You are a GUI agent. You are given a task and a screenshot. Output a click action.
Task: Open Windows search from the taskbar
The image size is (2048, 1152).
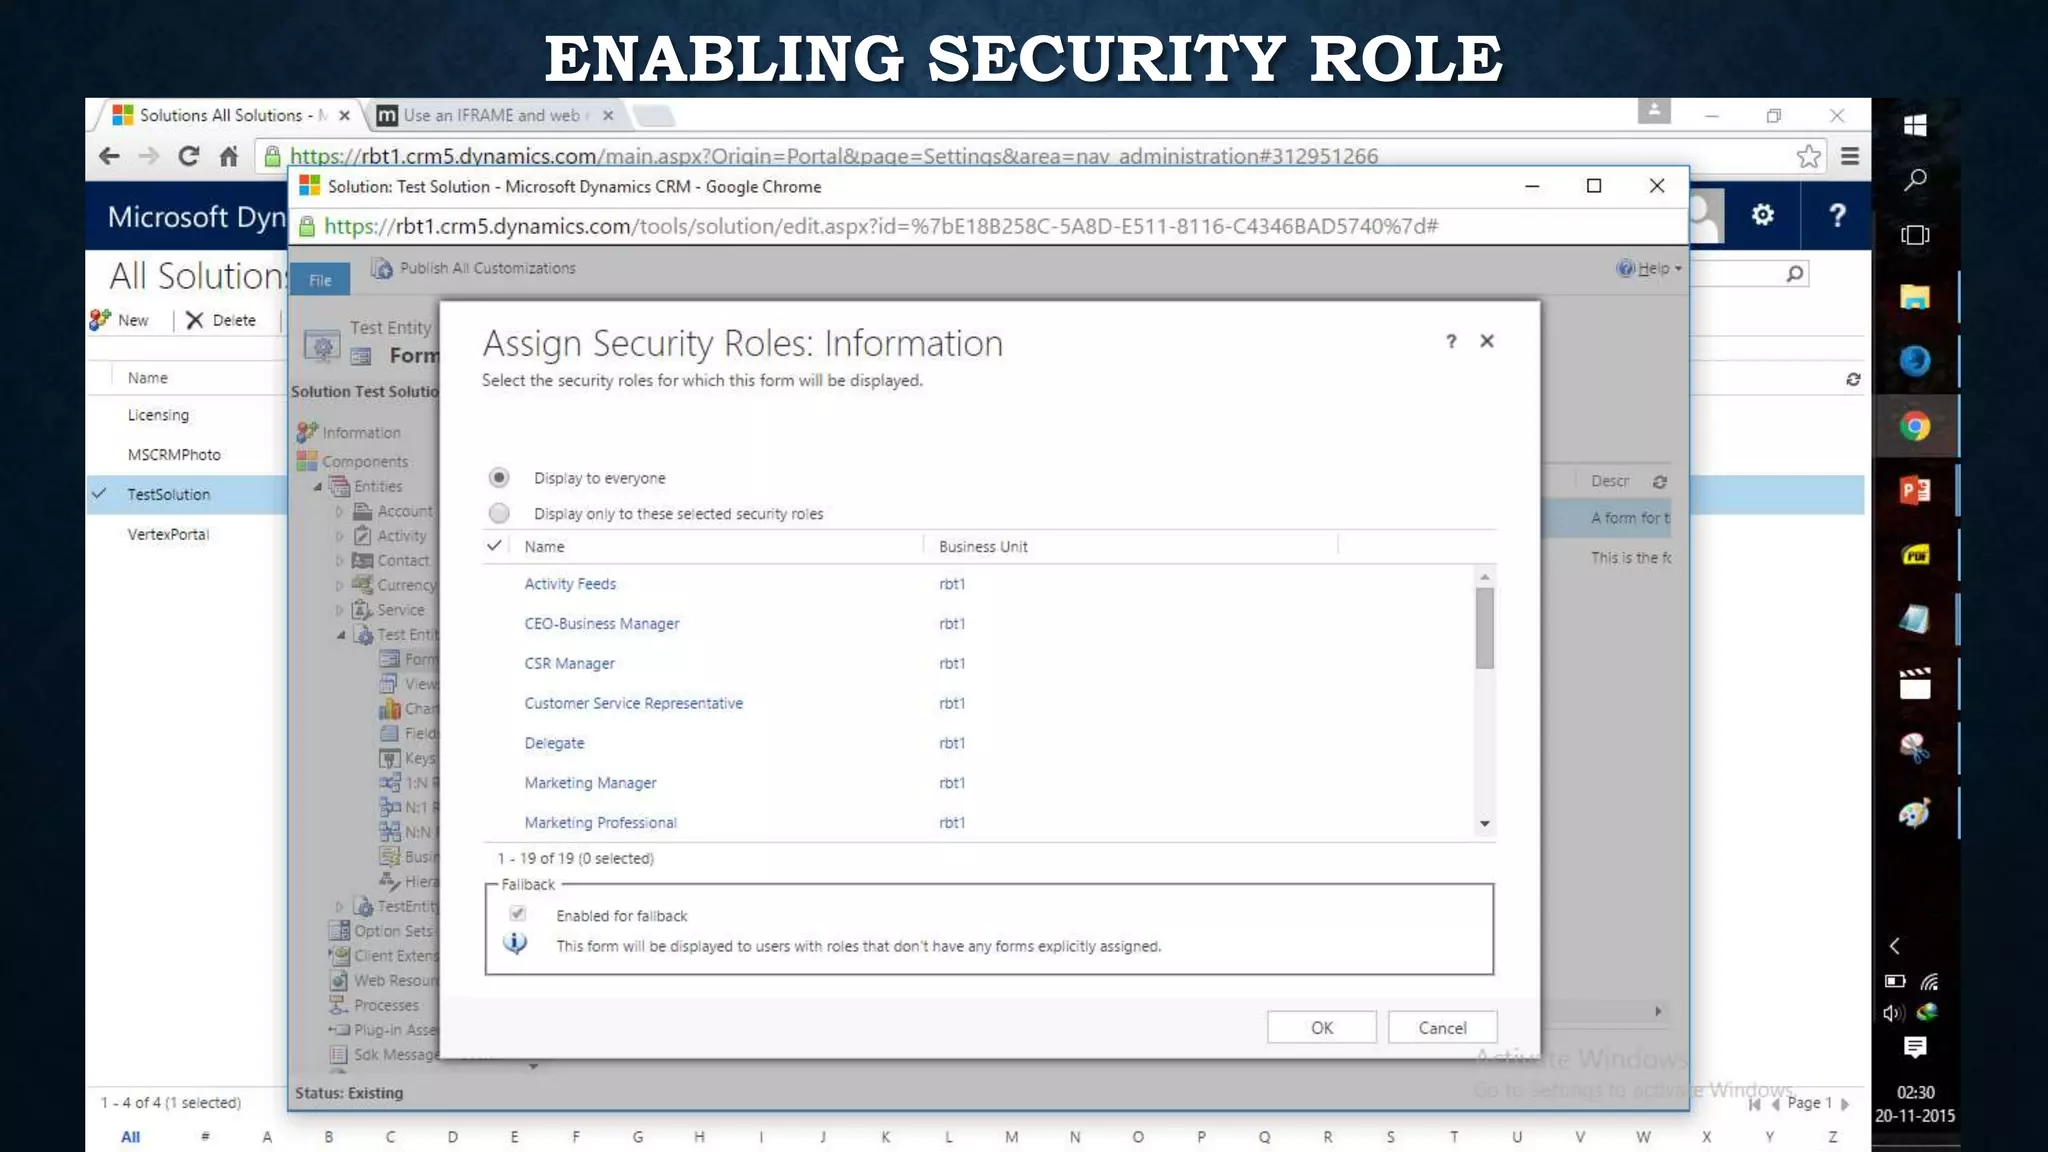click(1915, 180)
